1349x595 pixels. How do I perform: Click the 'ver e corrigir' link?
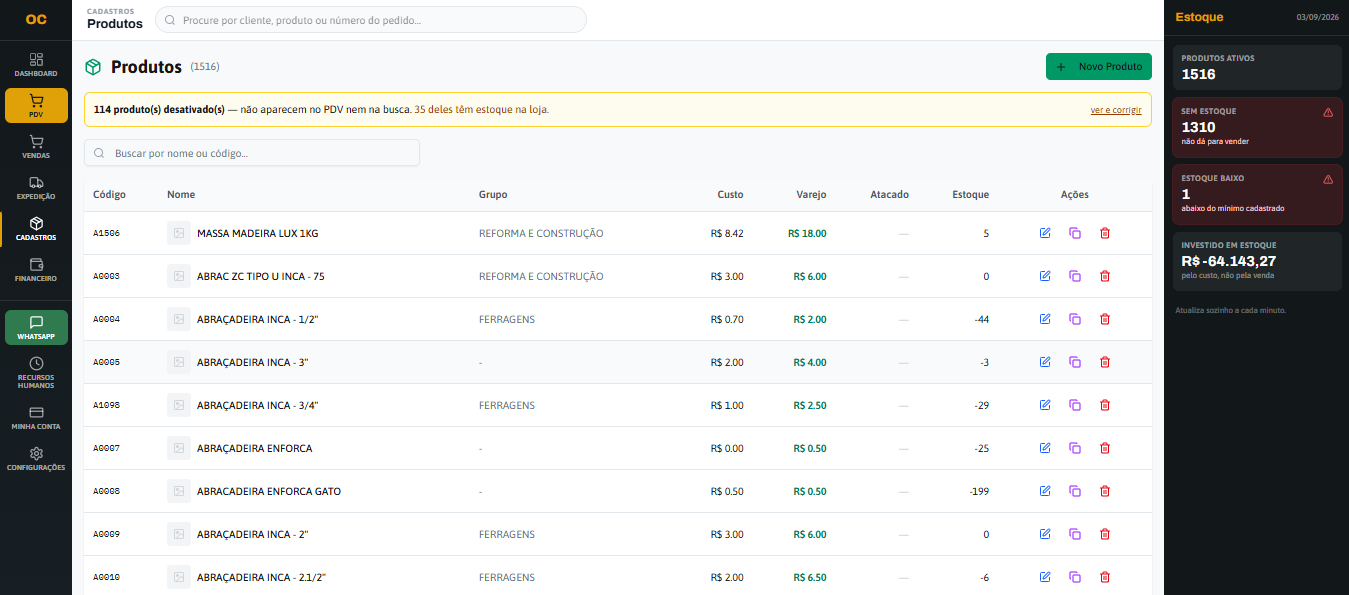coord(1116,110)
